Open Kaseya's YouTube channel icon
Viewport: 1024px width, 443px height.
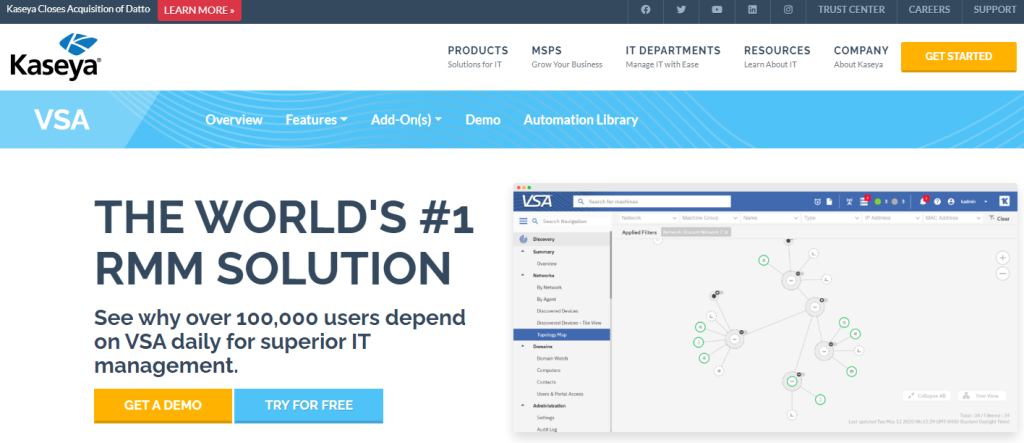(717, 10)
